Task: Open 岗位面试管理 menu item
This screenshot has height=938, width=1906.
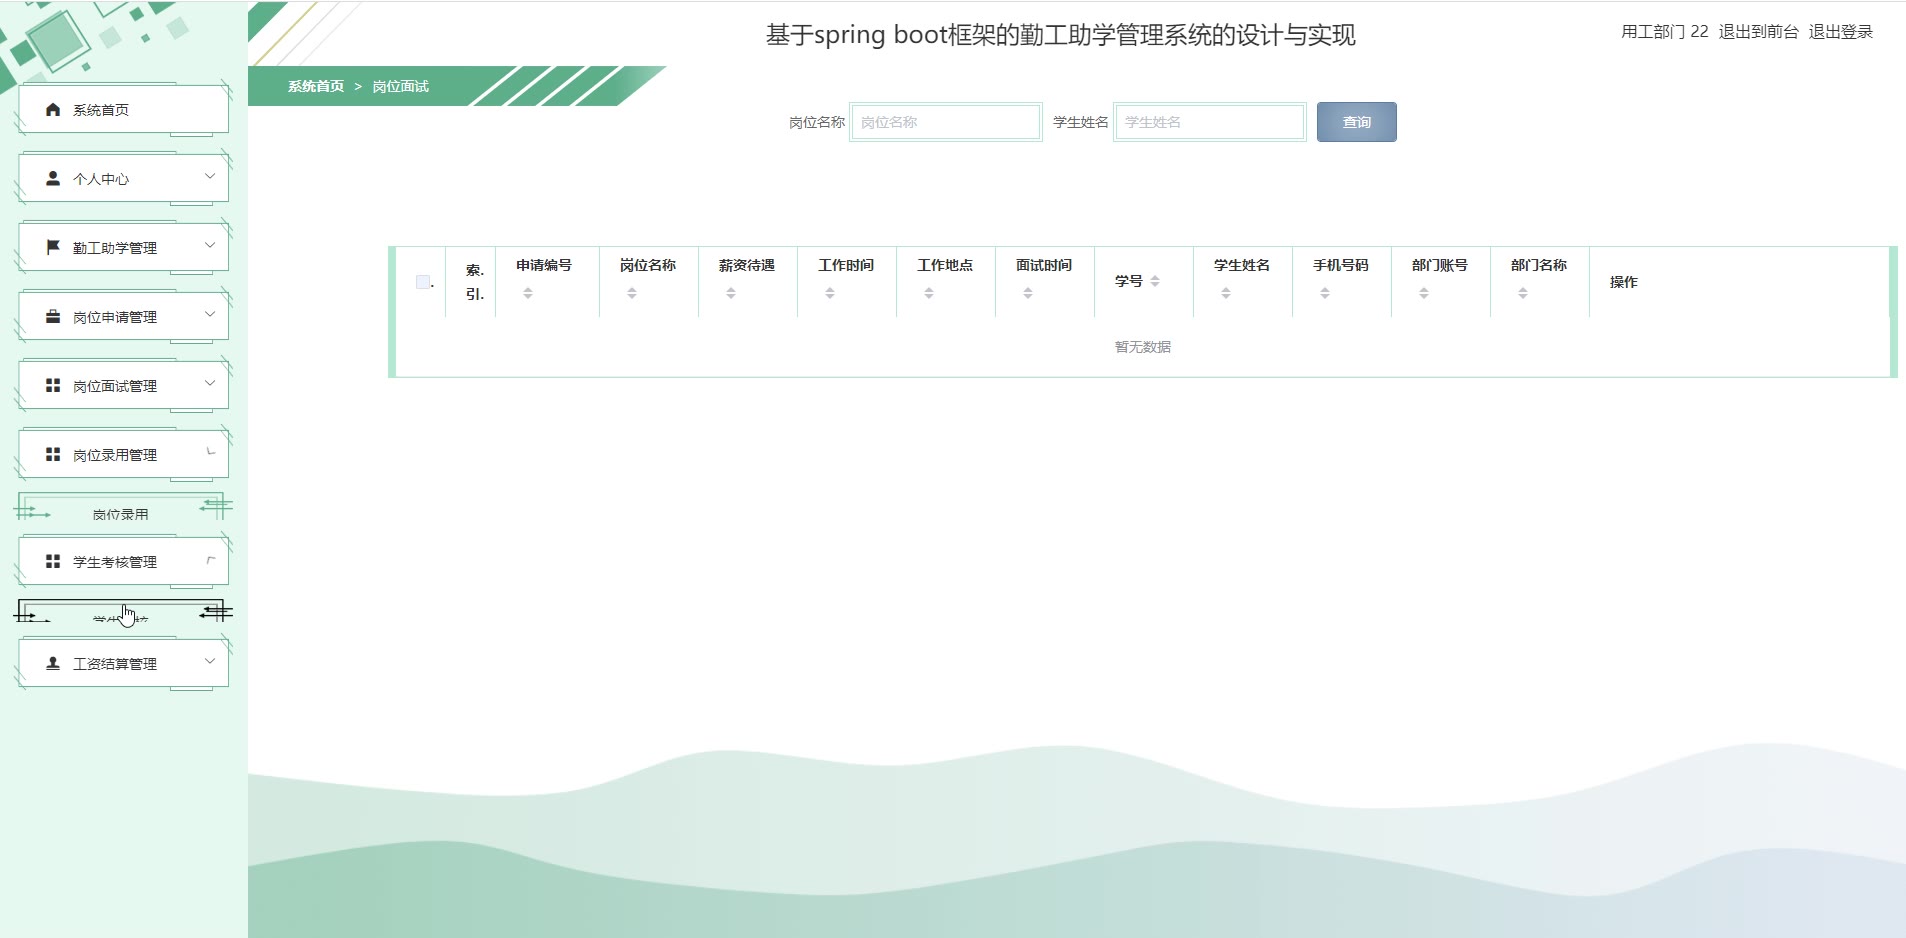Action: pos(123,385)
